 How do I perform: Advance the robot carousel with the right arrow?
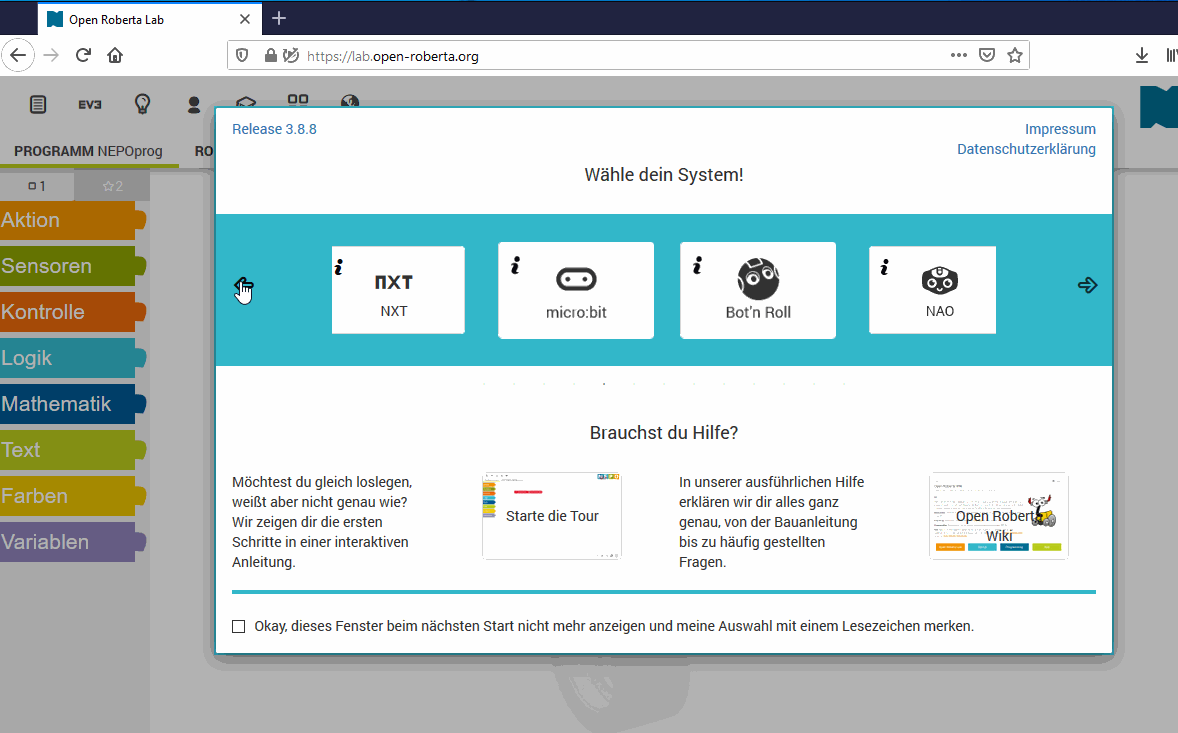tap(1087, 285)
